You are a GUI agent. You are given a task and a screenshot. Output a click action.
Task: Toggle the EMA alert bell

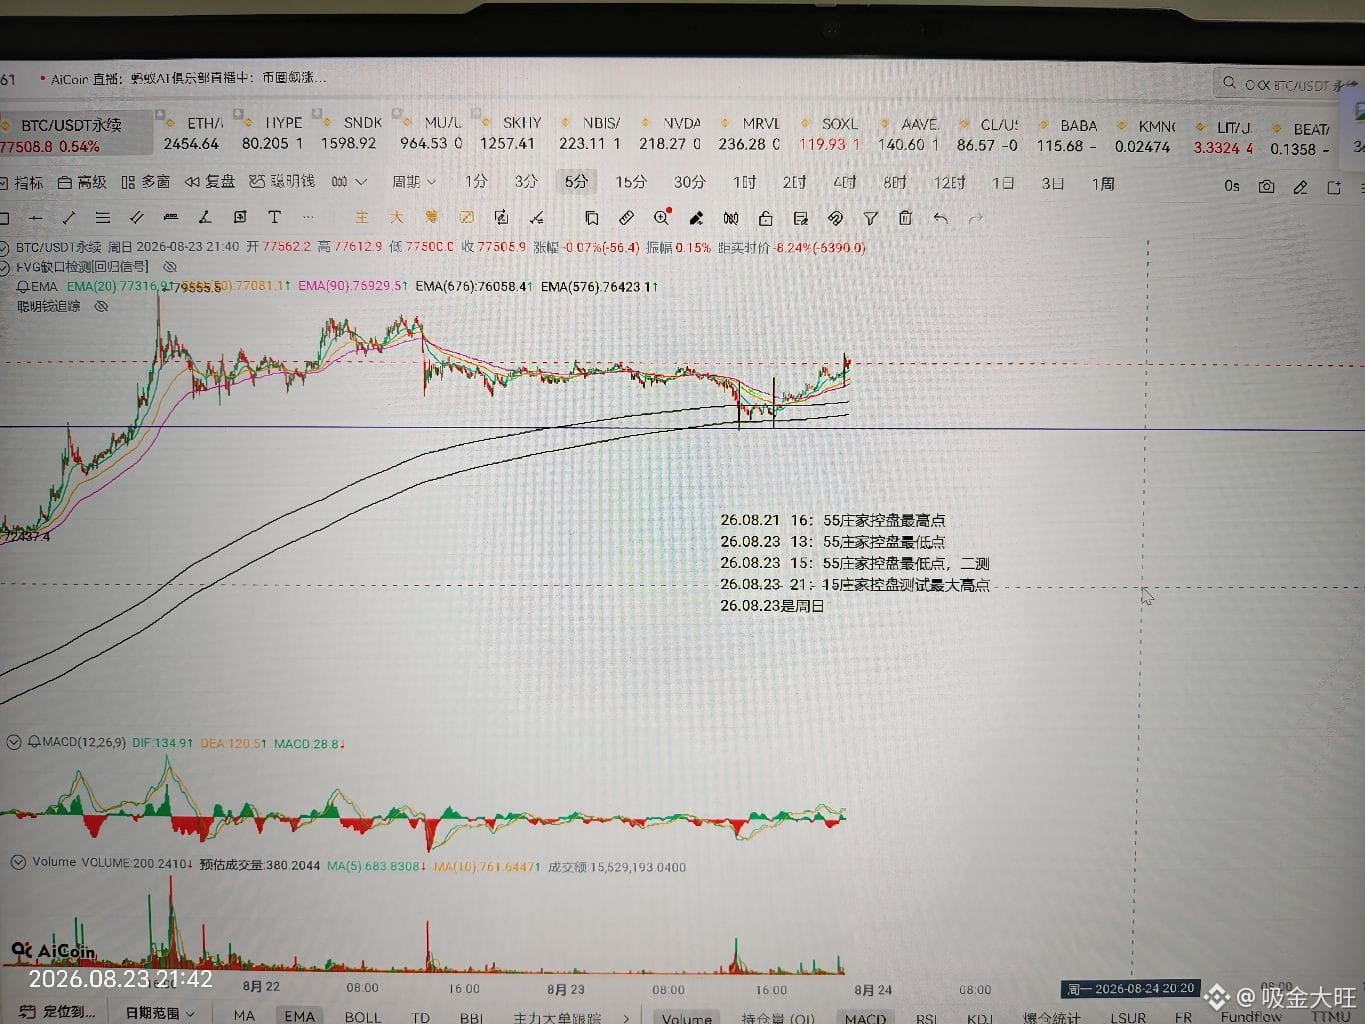23,287
